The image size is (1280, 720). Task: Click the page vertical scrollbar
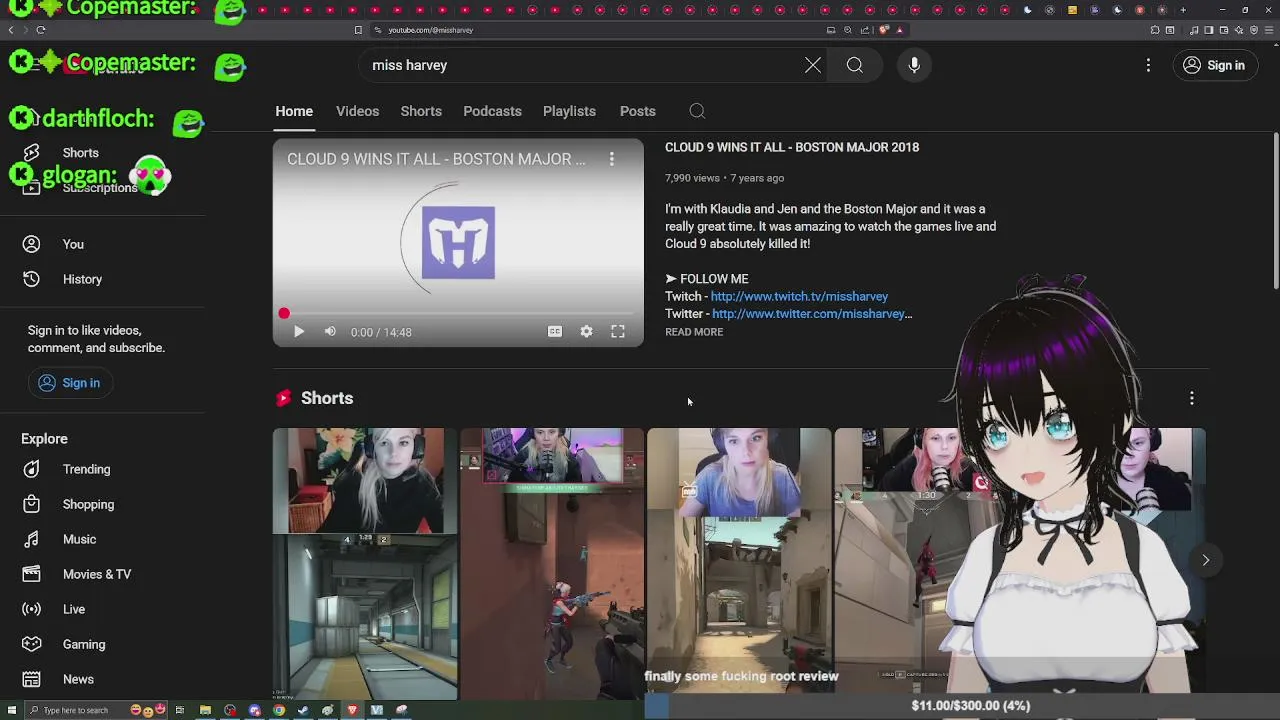(1275, 210)
